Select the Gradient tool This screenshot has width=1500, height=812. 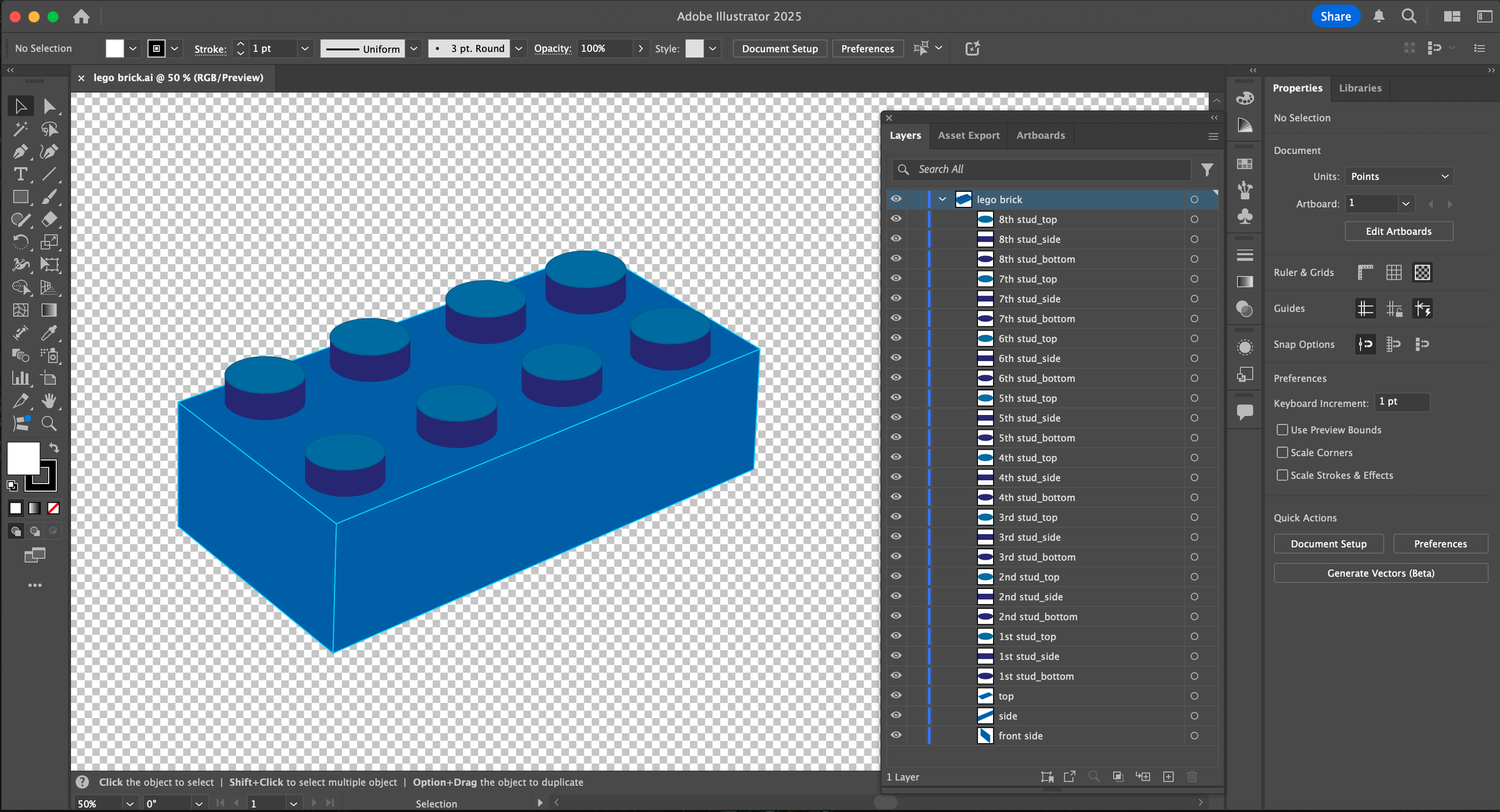tap(49, 310)
